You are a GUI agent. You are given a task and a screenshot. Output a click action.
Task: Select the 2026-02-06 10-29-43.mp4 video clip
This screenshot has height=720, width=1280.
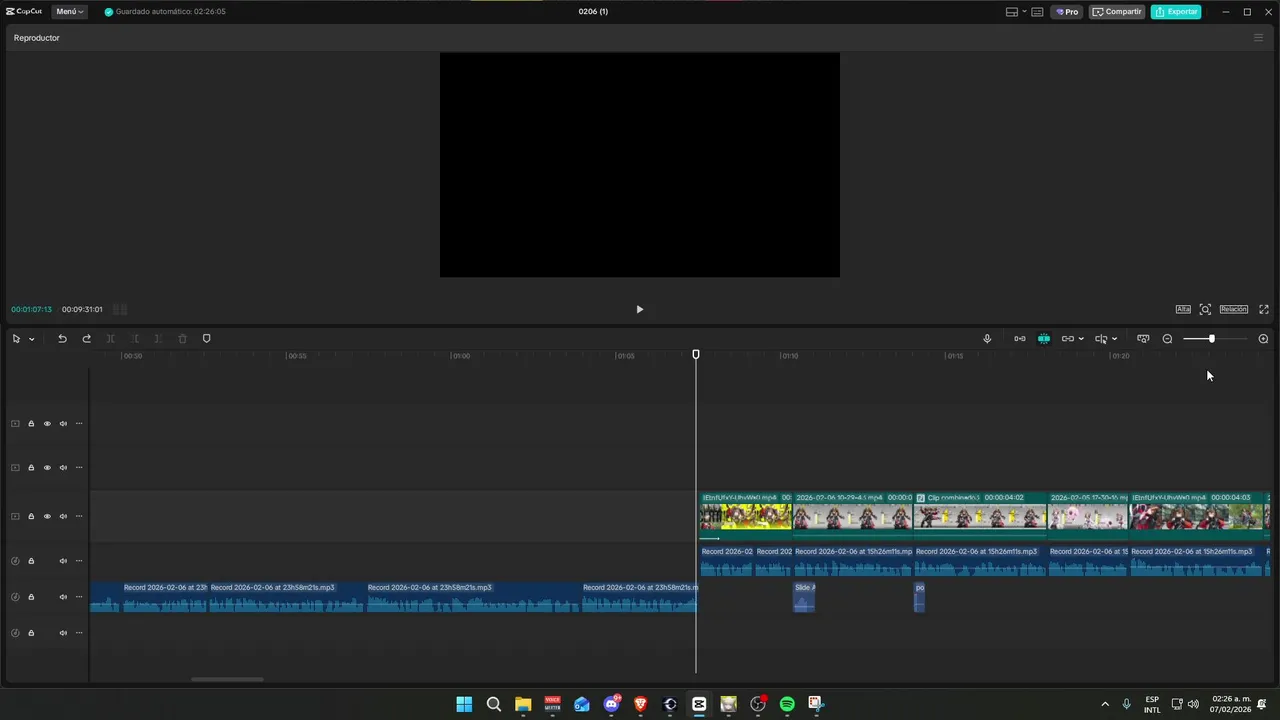[852, 516]
